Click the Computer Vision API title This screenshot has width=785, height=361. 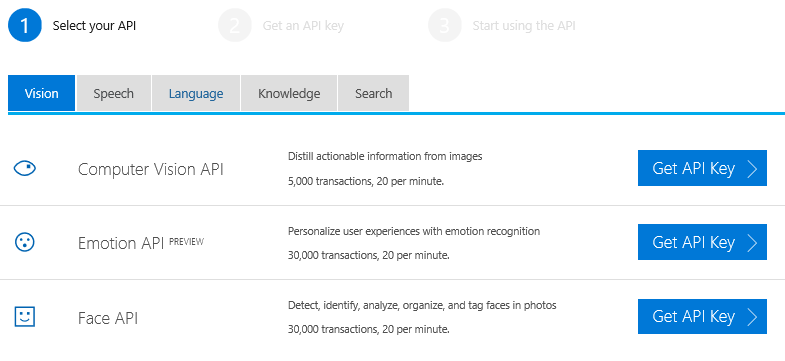coord(151,169)
